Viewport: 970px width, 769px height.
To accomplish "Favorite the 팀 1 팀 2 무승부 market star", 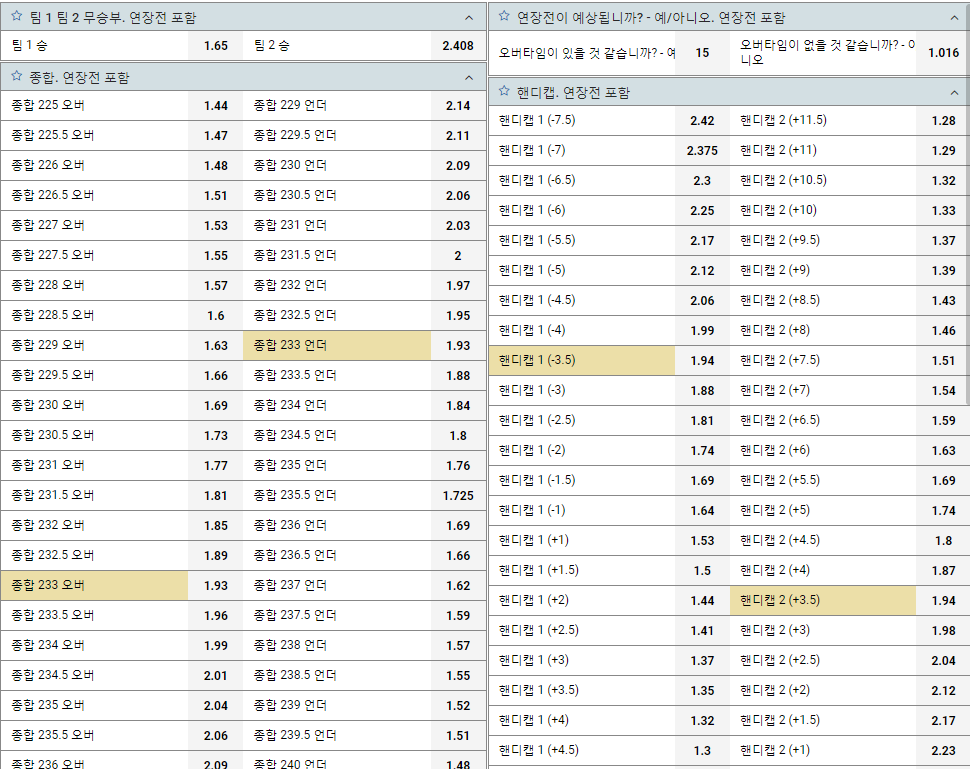I will point(17,17).
